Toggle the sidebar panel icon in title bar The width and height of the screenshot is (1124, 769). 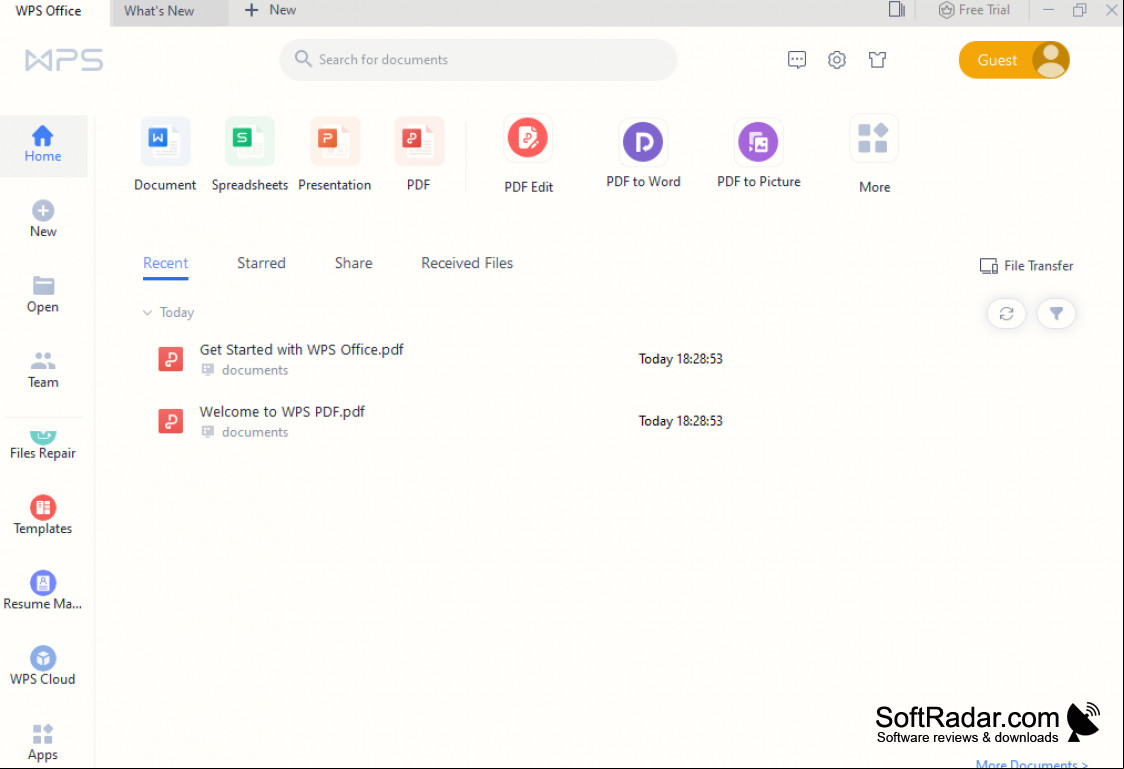[896, 10]
